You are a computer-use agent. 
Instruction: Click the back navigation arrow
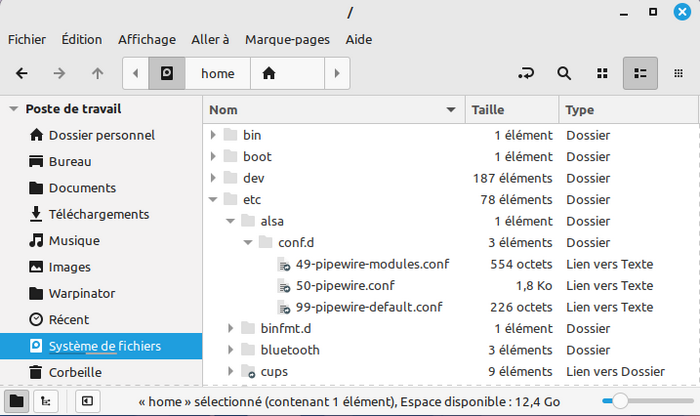[22, 73]
